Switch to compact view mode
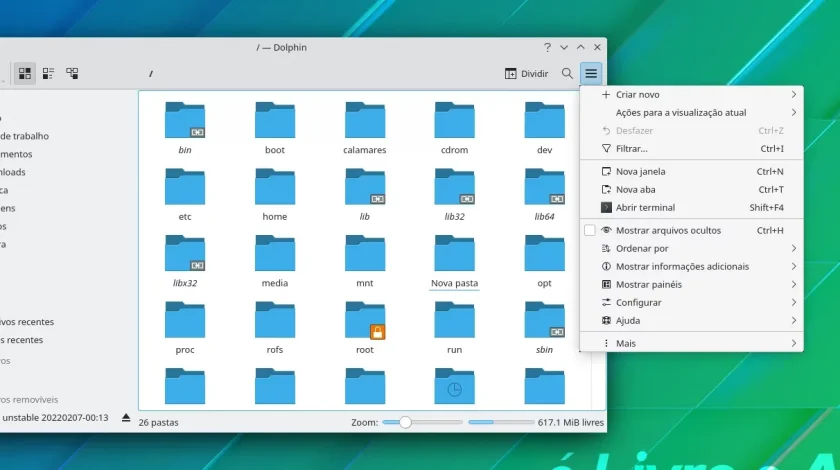Viewport: 840px width, 470px height. tap(48, 73)
